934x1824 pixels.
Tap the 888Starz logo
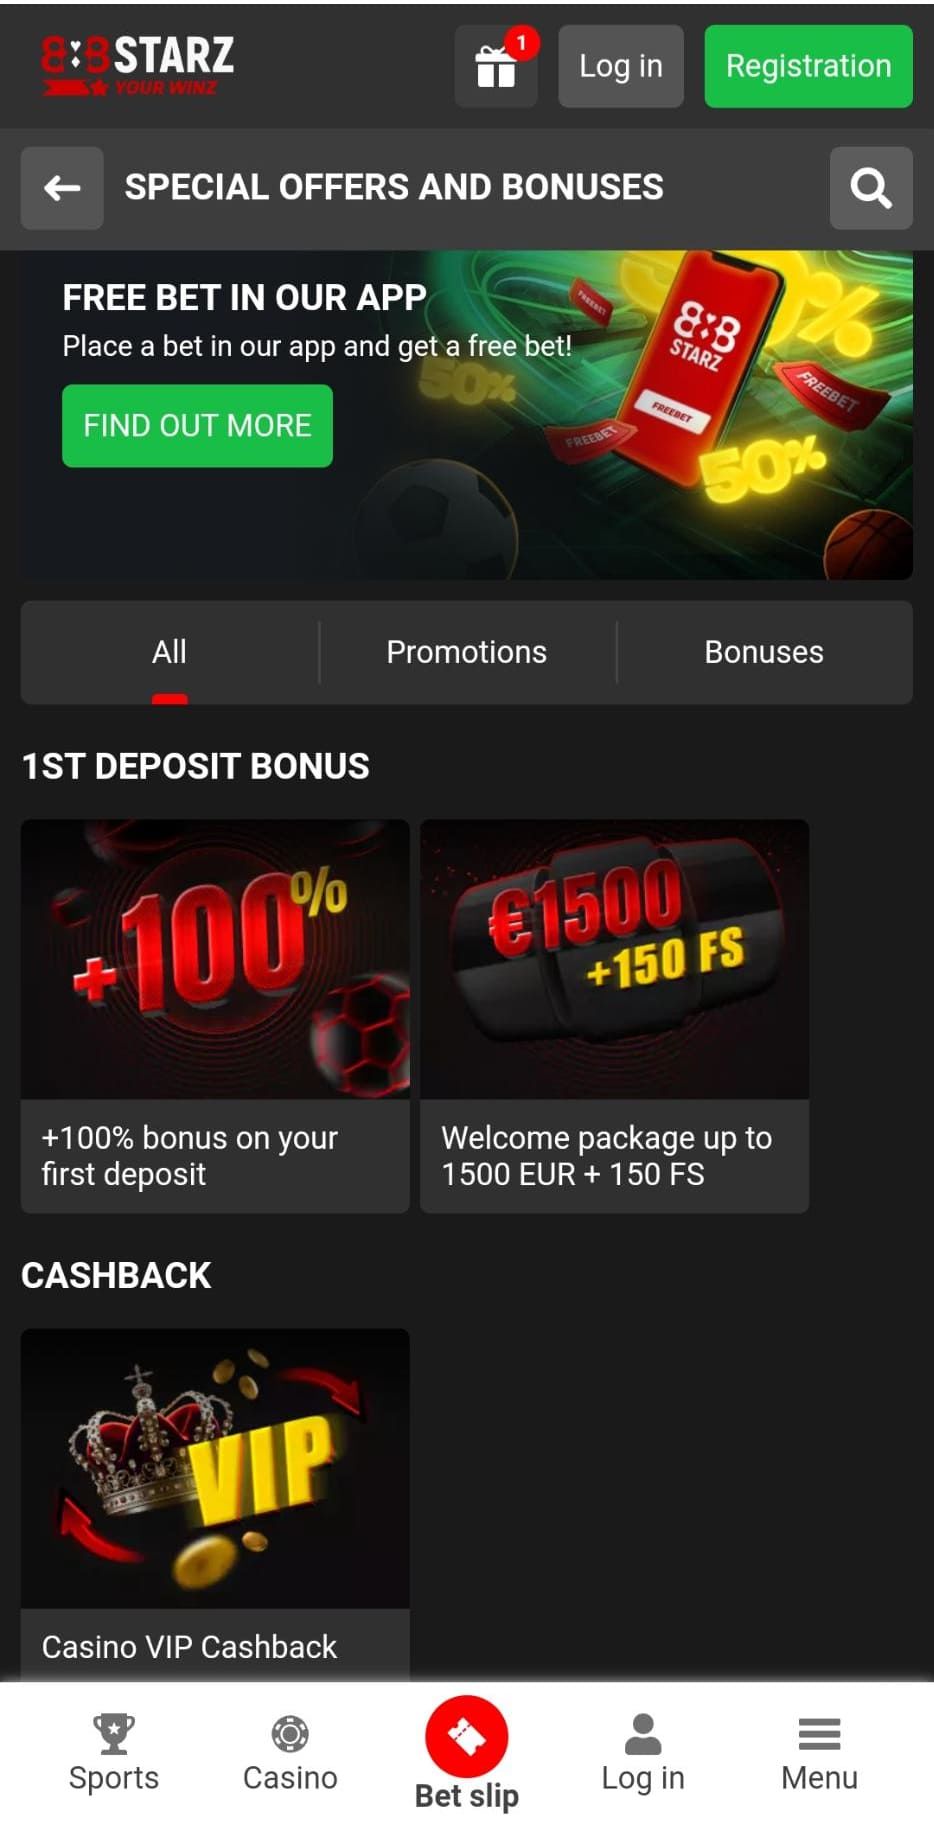click(138, 66)
